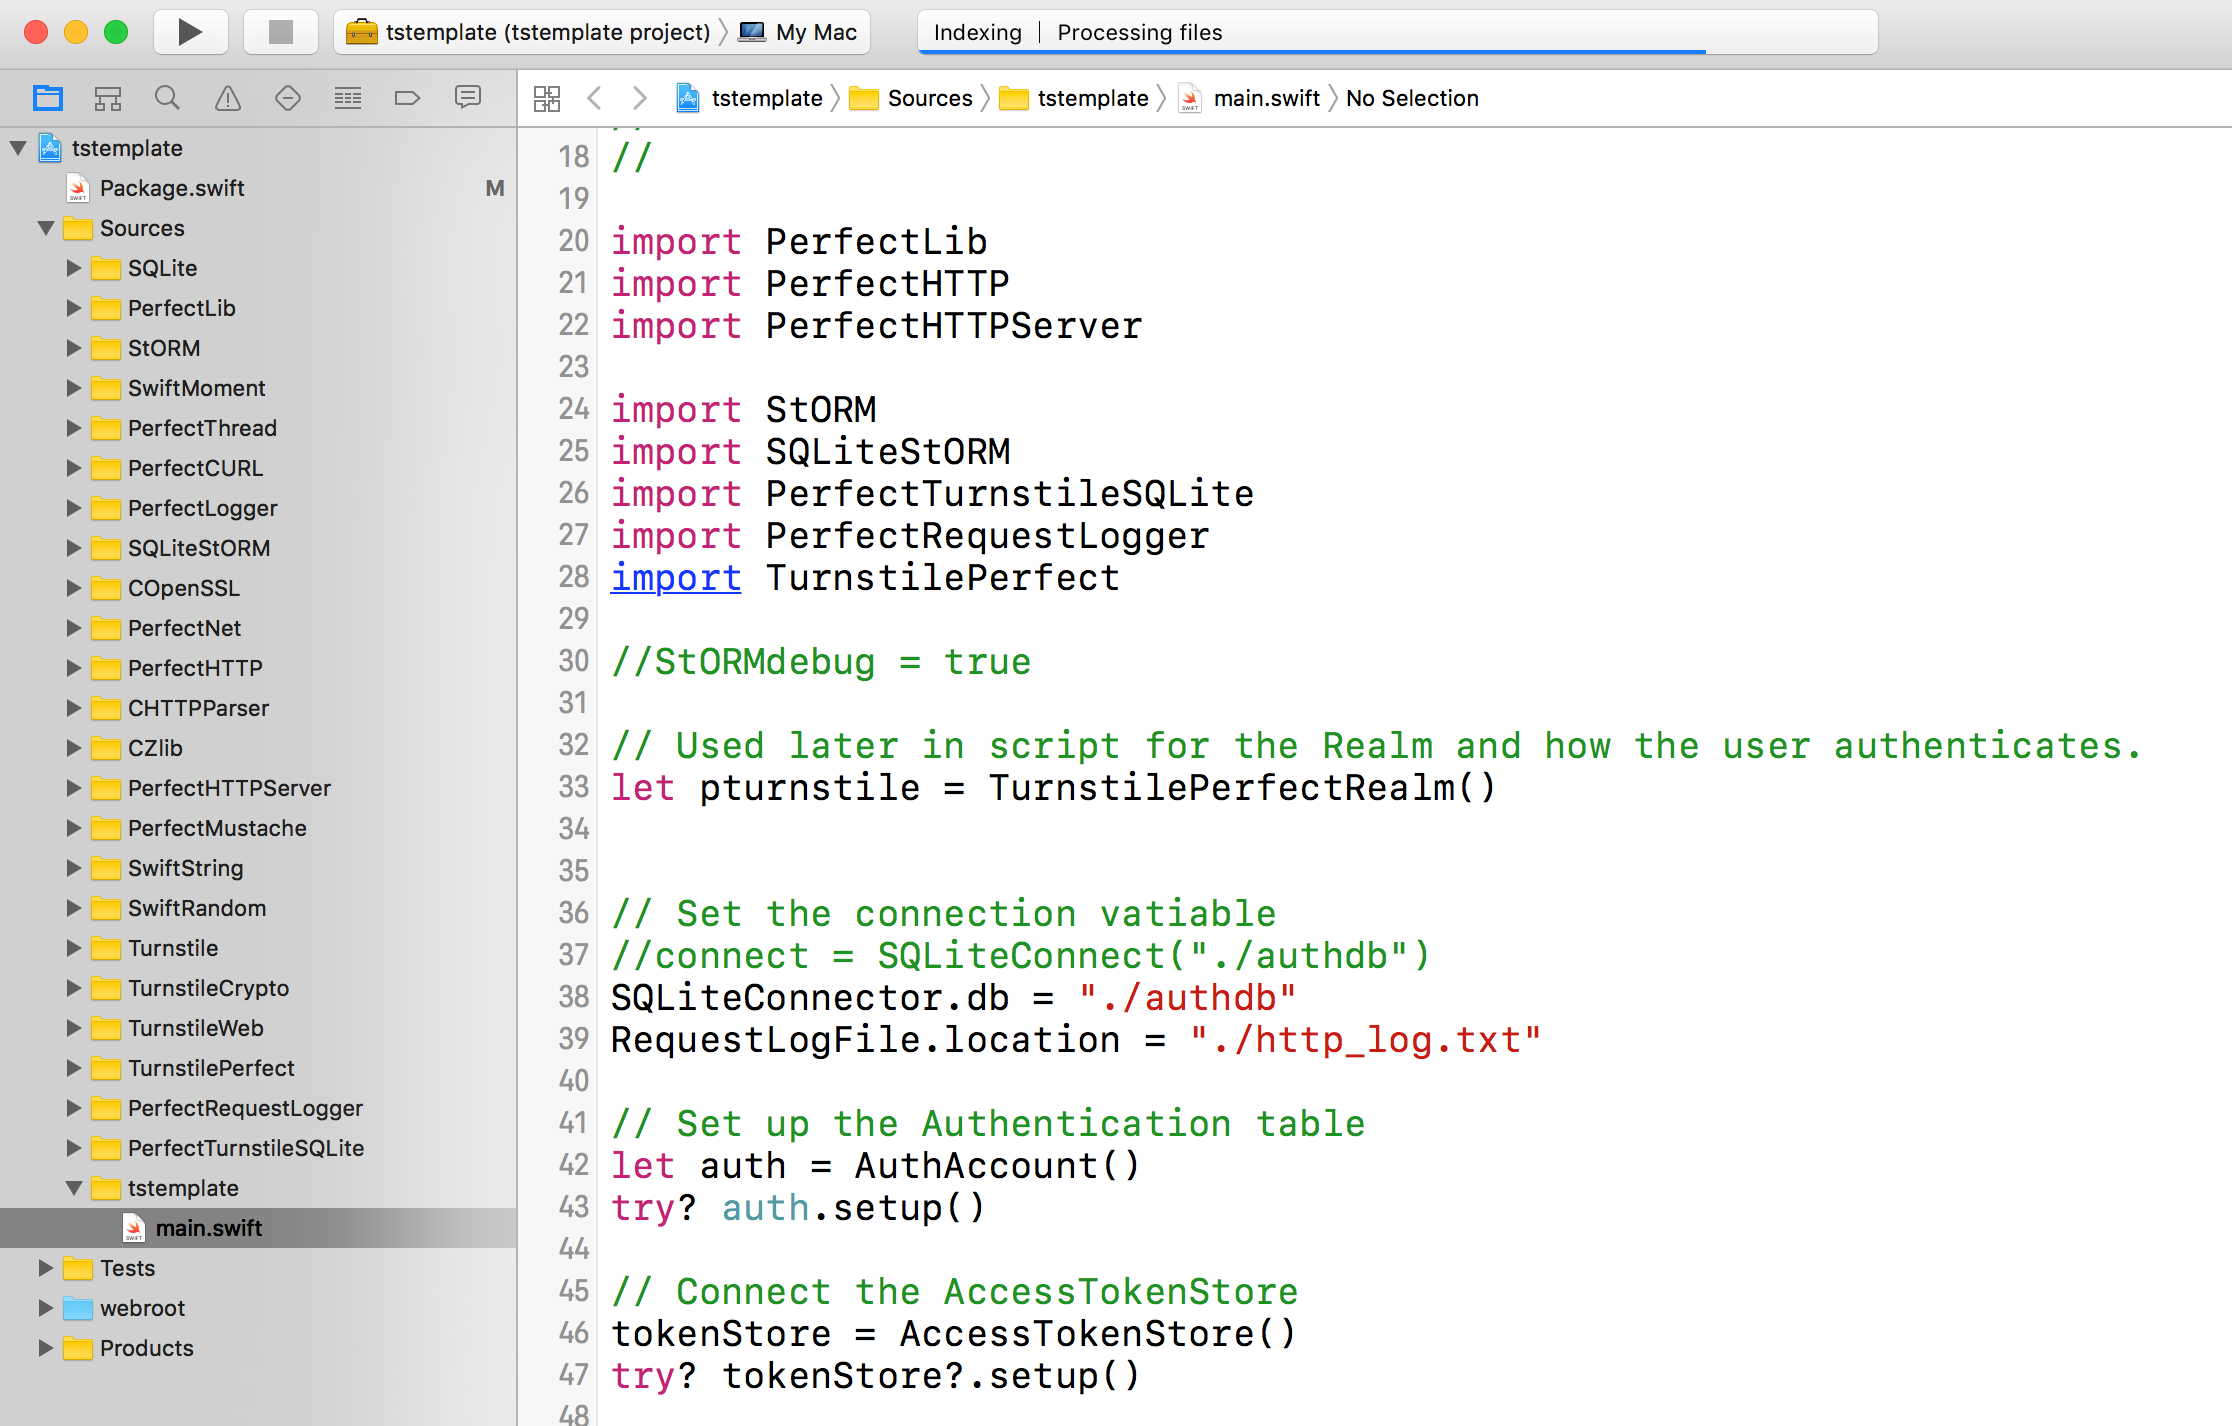Click the Stop button in toolbar
The height and width of the screenshot is (1426, 2232).
point(281,32)
